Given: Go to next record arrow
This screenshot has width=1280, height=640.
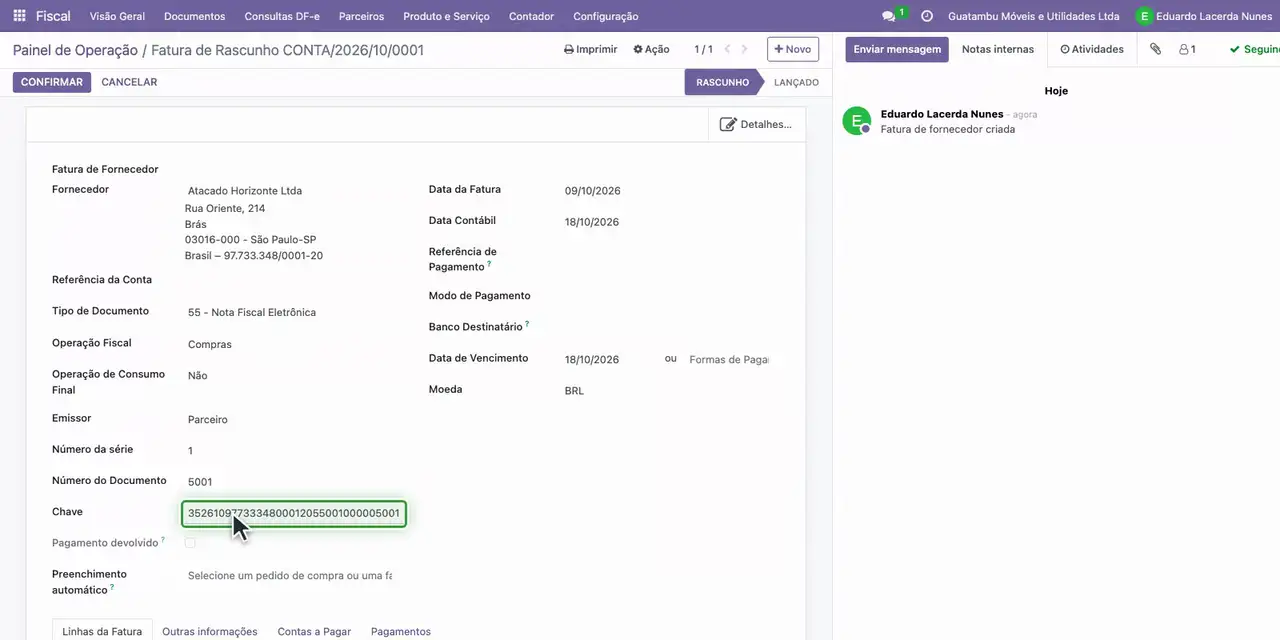Looking at the screenshot, I should [x=744, y=49].
